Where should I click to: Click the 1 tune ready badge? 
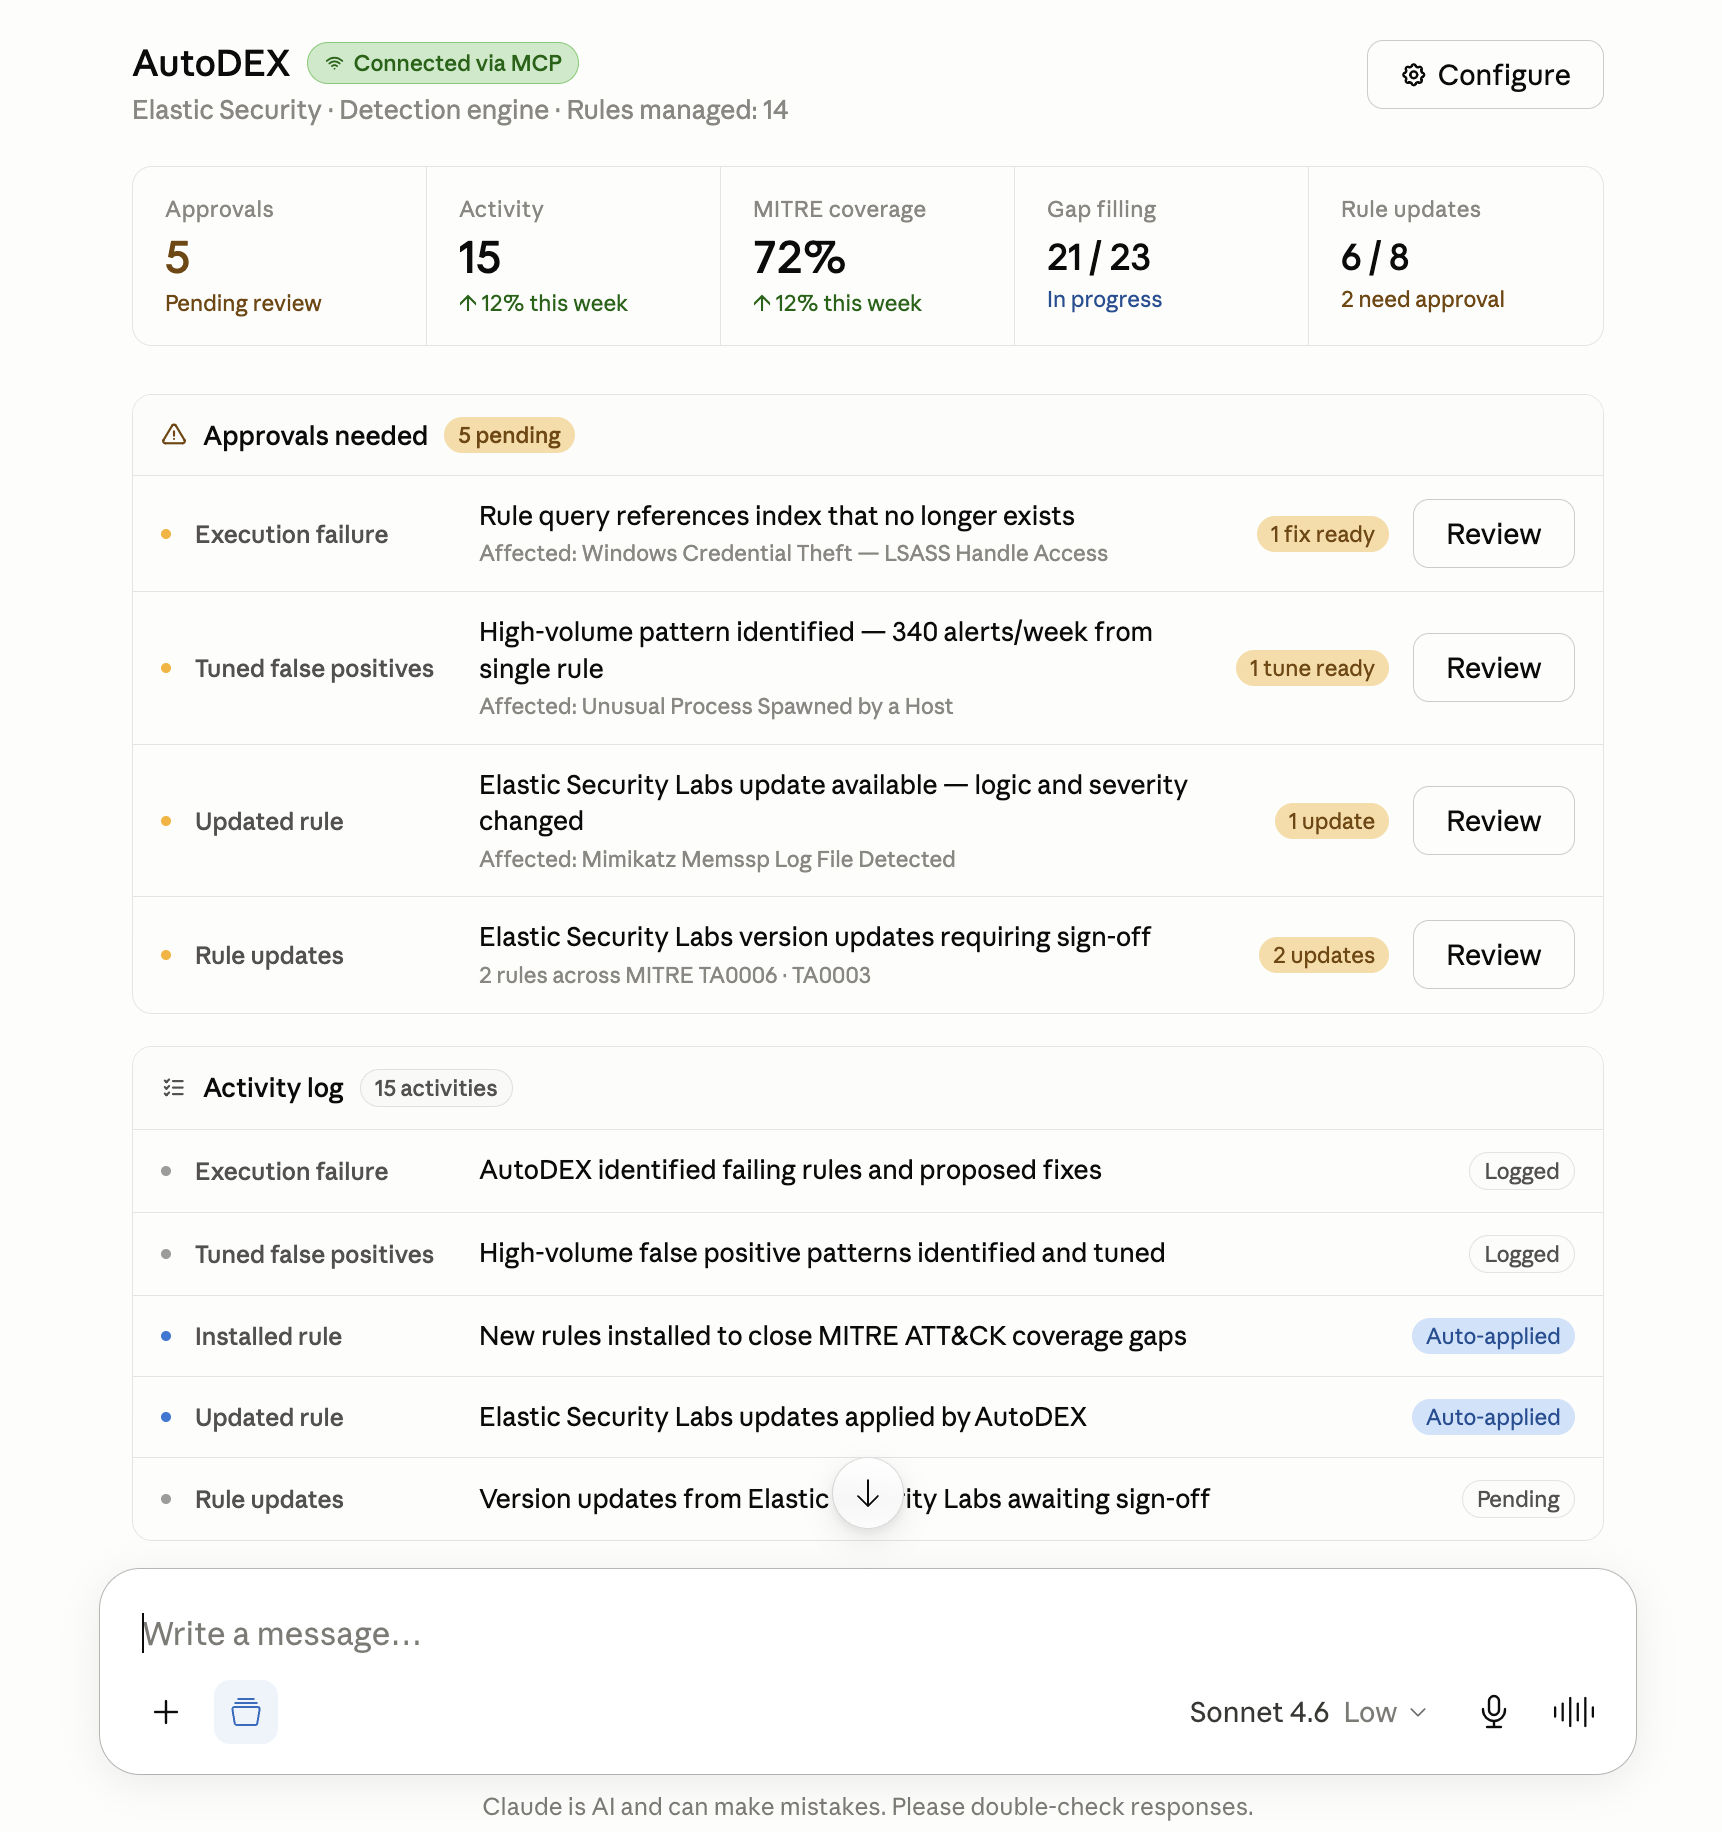[1312, 668]
